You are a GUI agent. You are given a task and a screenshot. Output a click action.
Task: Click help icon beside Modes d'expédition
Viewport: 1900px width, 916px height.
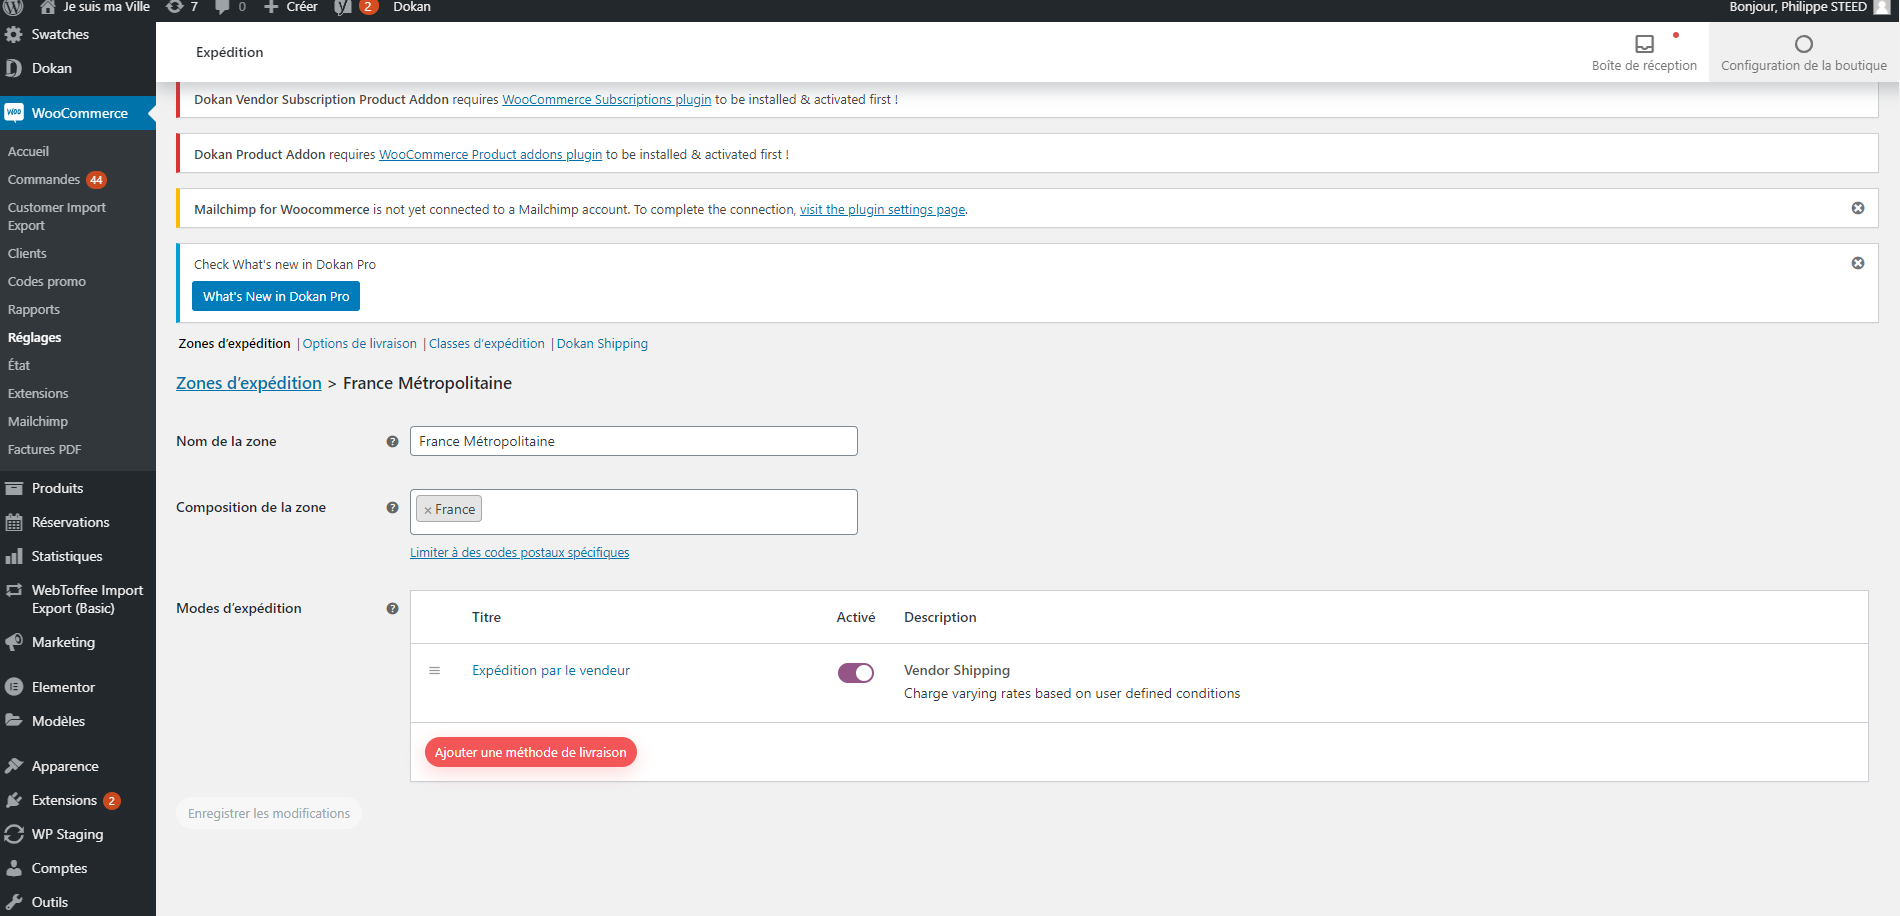(x=392, y=609)
